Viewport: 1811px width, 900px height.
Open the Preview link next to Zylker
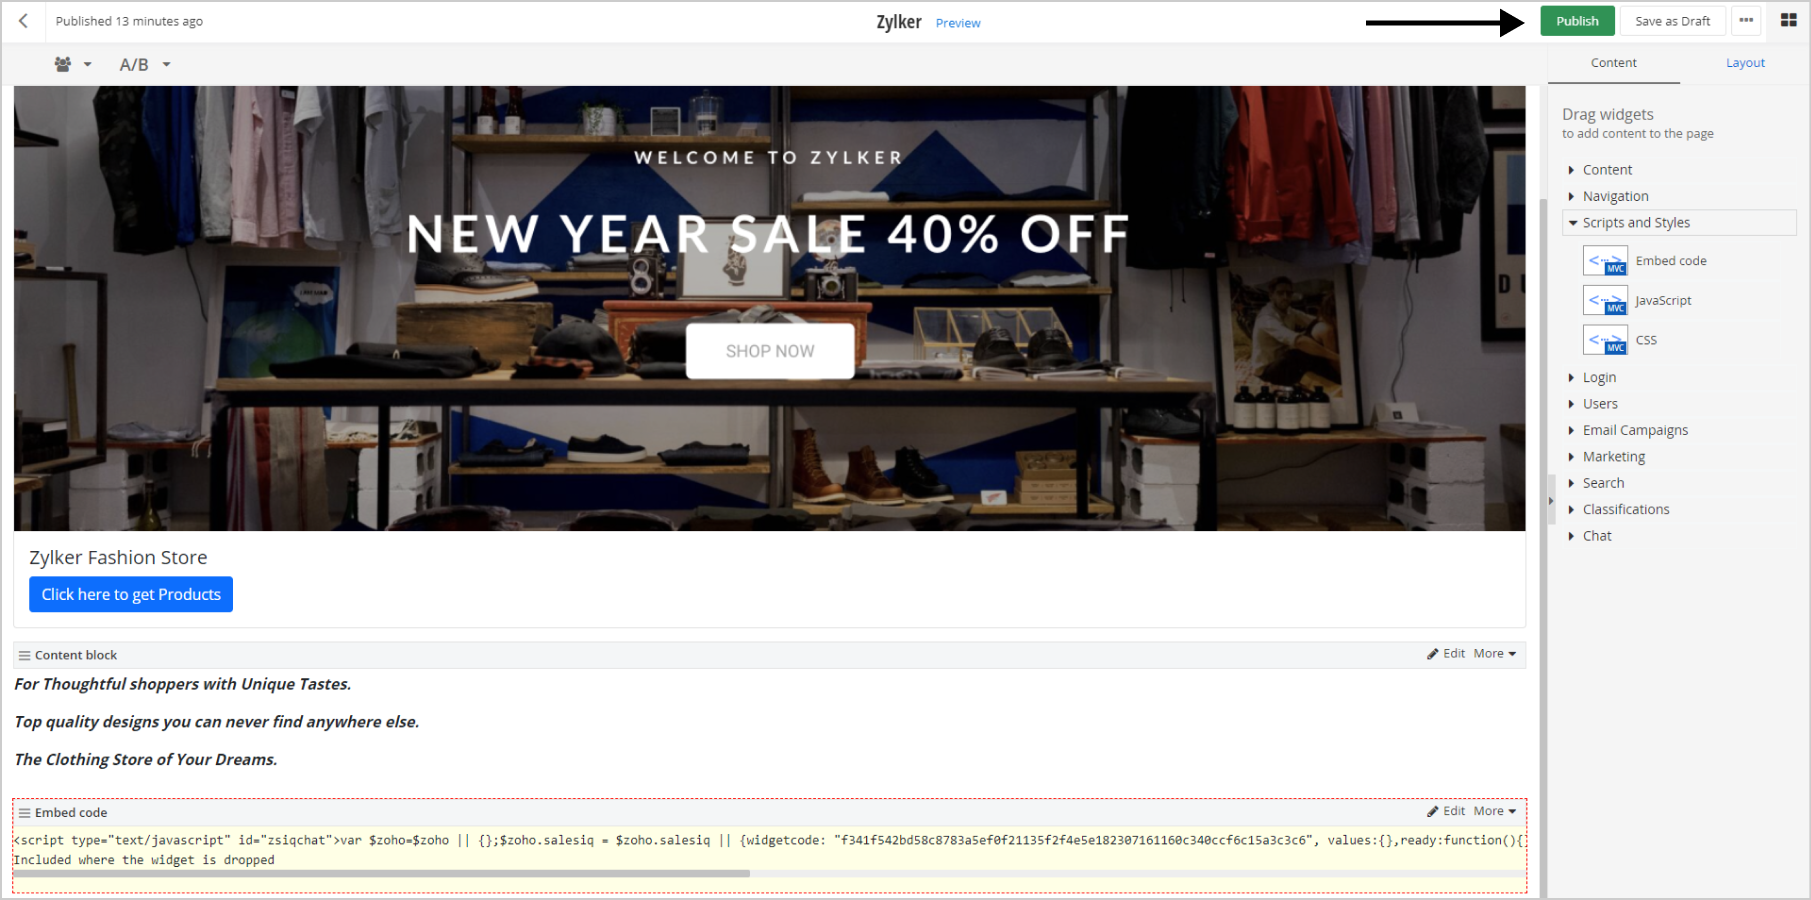pyautogui.click(x=958, y=23)
